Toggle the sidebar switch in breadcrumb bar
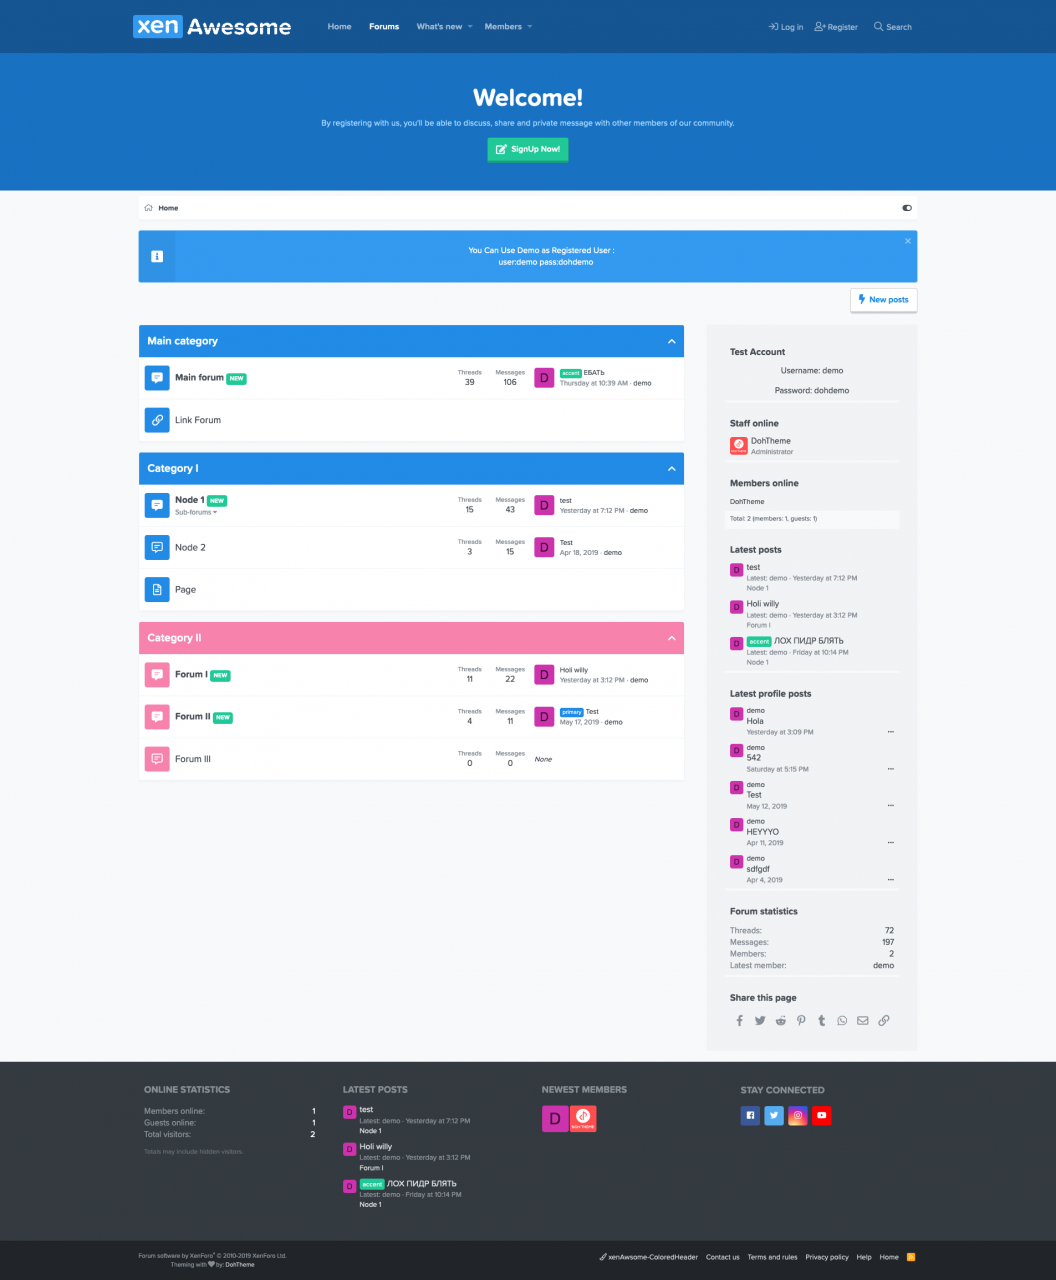This screenshot has width=1056, height=1280. [x=907, y=208]
